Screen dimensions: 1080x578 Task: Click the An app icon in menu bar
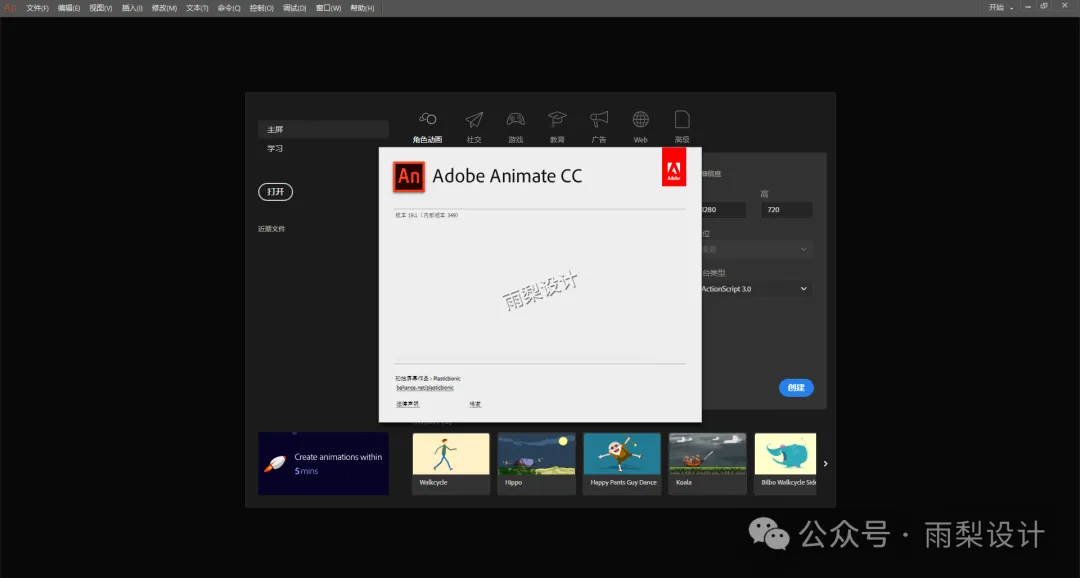pos(10,8)
